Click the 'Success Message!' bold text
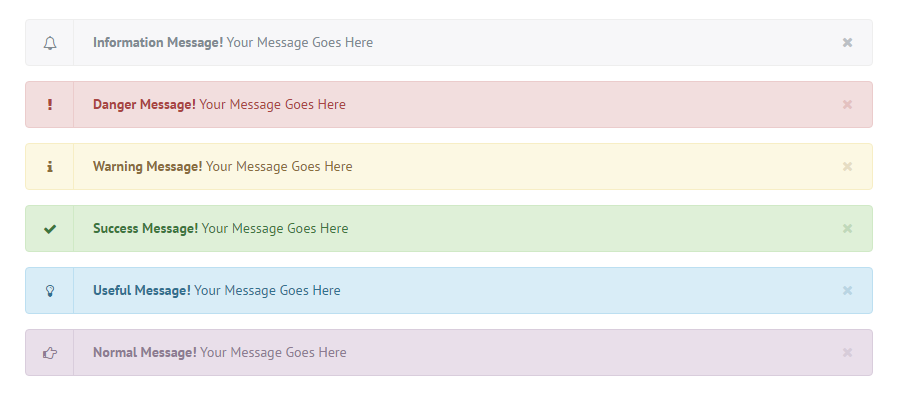Viewport: 902px width, 398px height. pyautogui.click(x=146, y=229)
